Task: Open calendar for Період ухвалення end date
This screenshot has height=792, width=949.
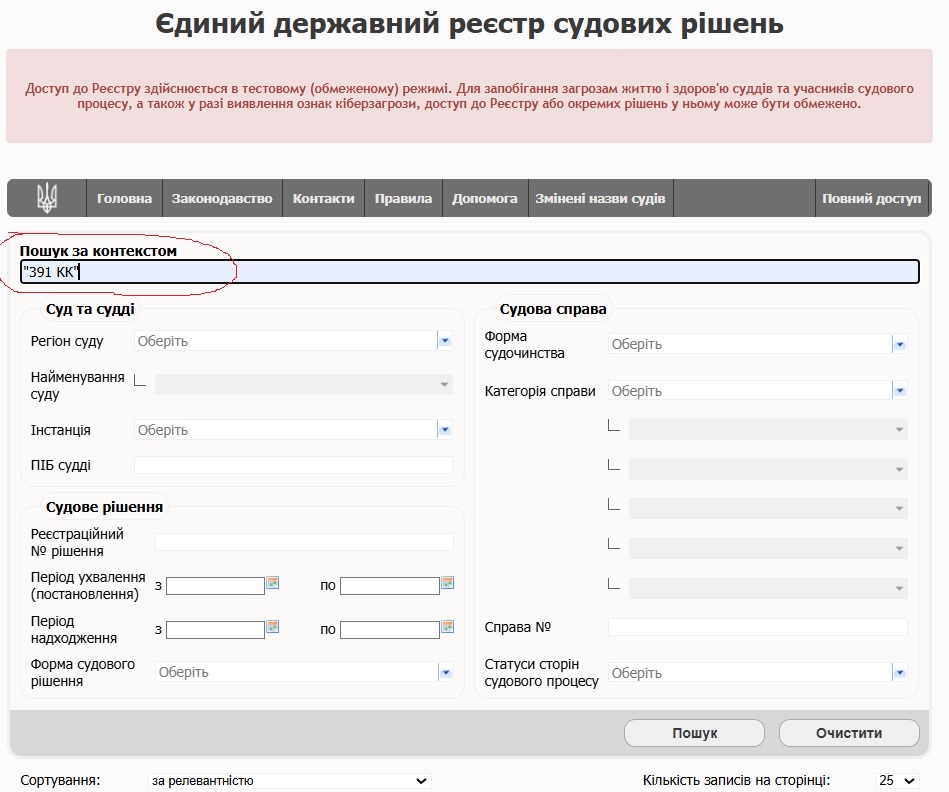Action: point(448,583)
